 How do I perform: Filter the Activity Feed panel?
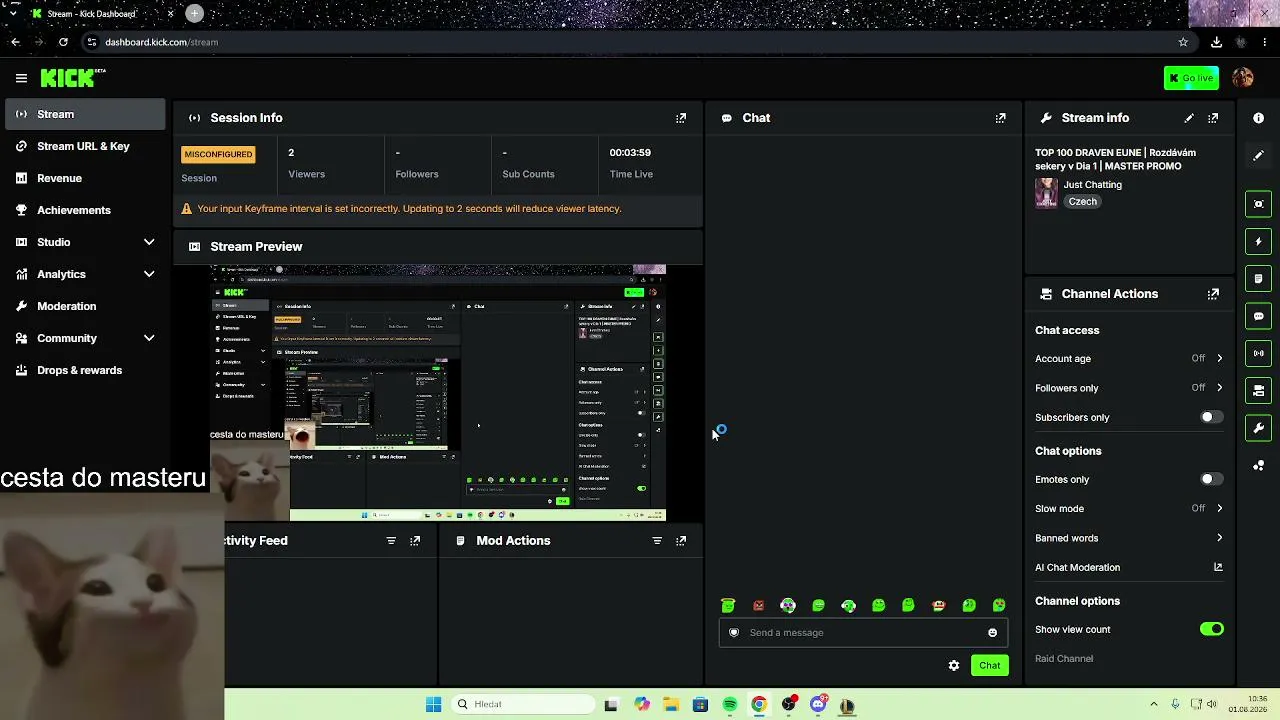tap(391, 541)
